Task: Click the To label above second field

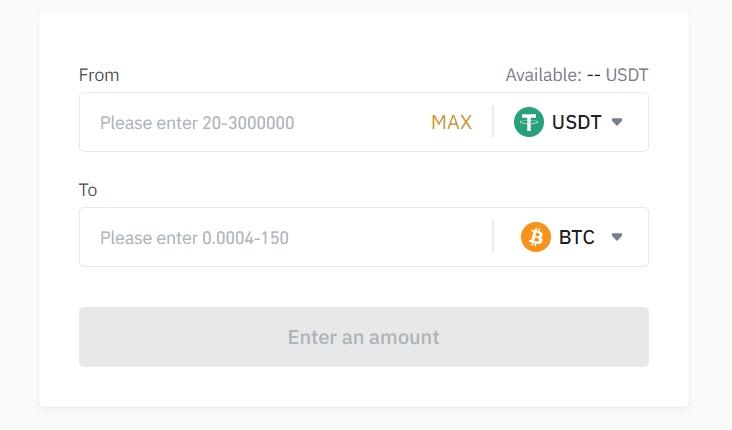Action: (88, 190)
